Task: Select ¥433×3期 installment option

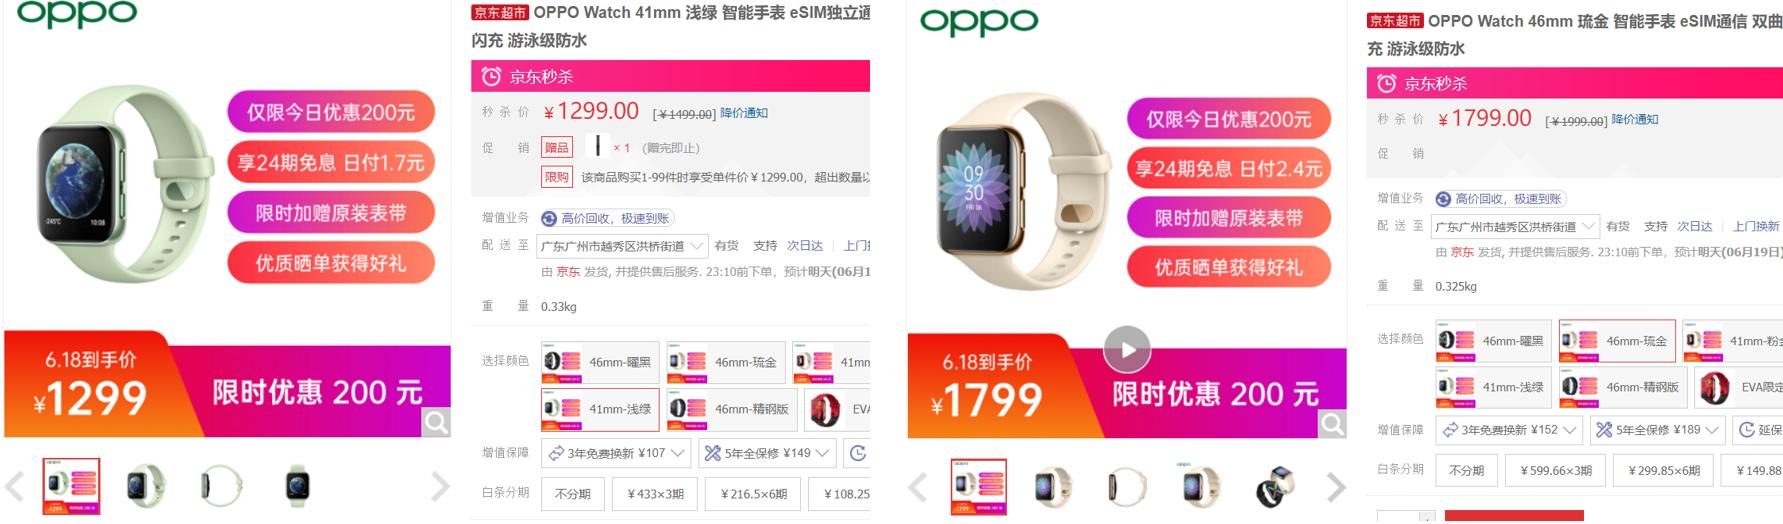Action: [x=655, y=494]
